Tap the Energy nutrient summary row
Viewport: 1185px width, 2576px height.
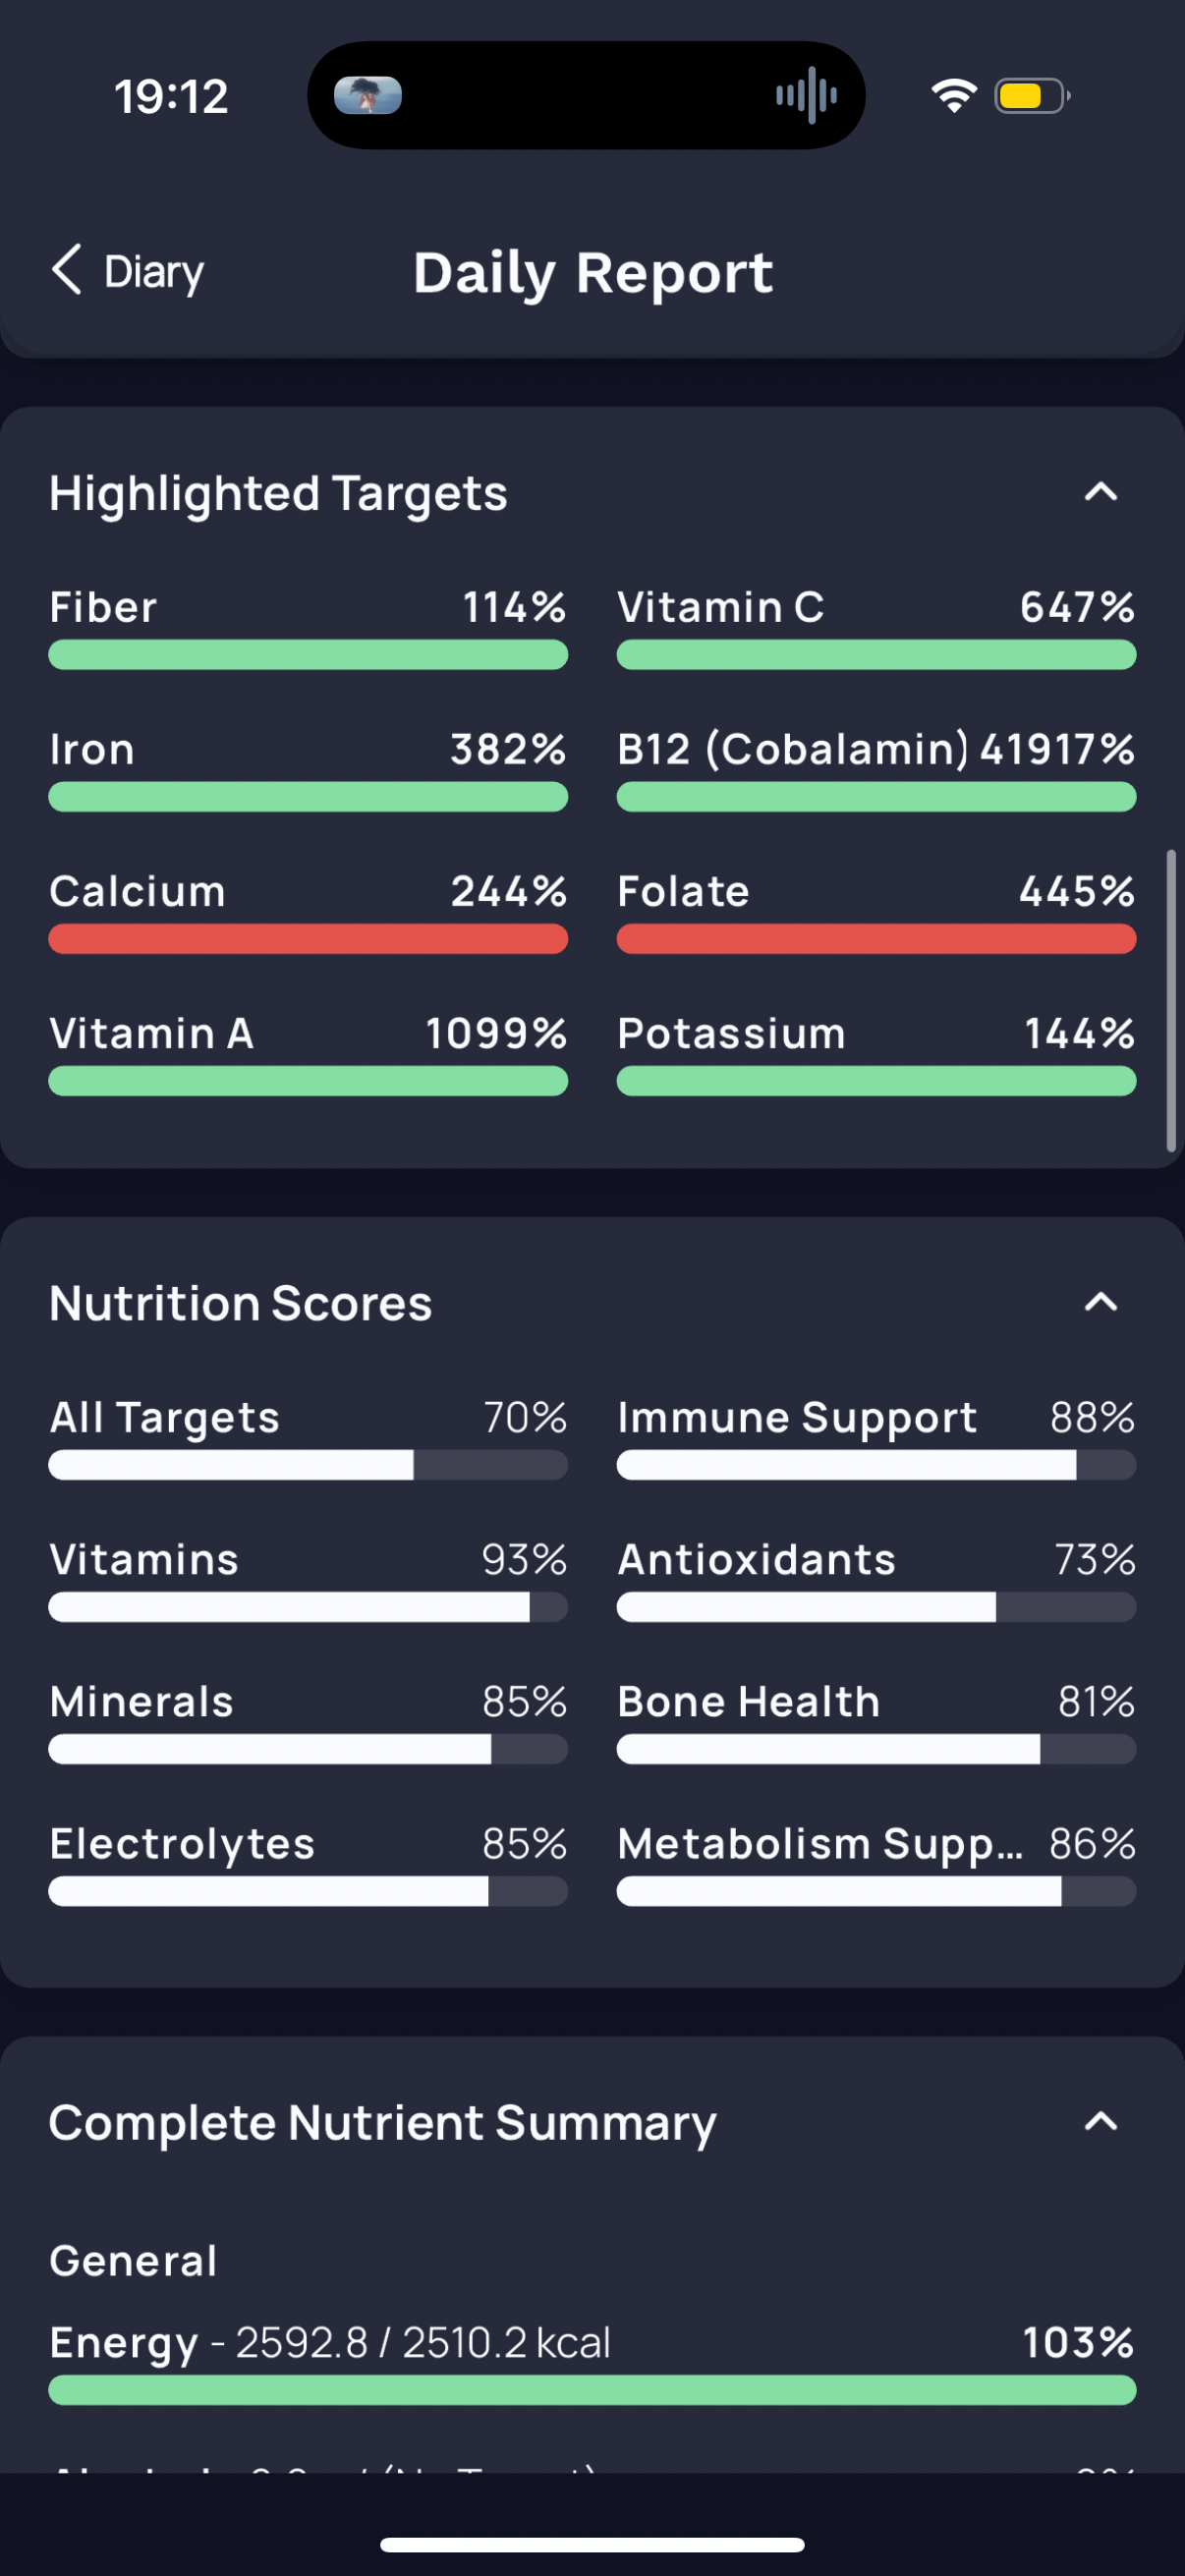pos(592,2362)
